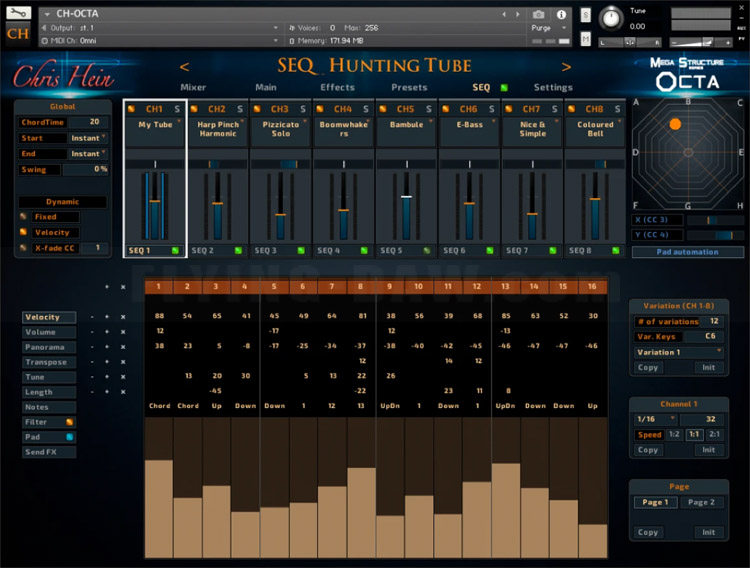Mute the instrument with M button in header
The image size is (750, 568).
(585, 38)
